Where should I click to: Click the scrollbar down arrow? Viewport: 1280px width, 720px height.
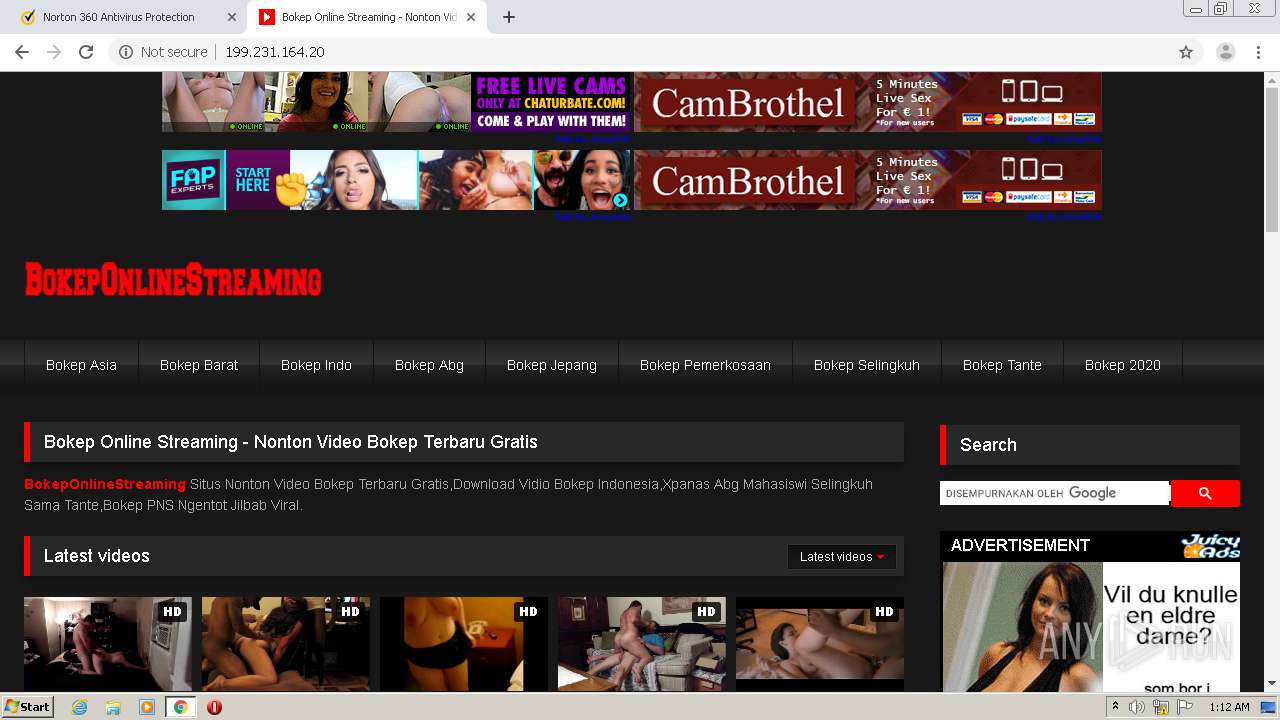coord(1271,684)
